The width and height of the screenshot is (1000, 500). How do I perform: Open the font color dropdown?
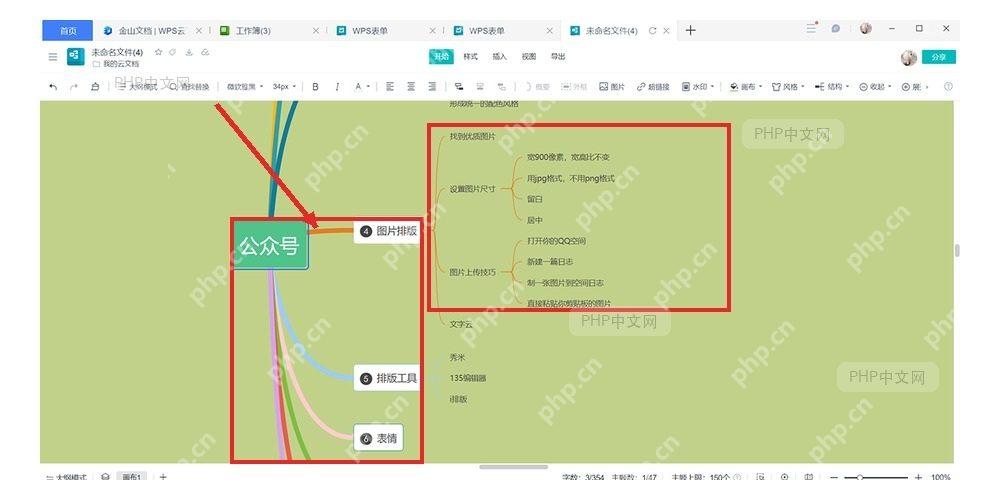point(362,87)
